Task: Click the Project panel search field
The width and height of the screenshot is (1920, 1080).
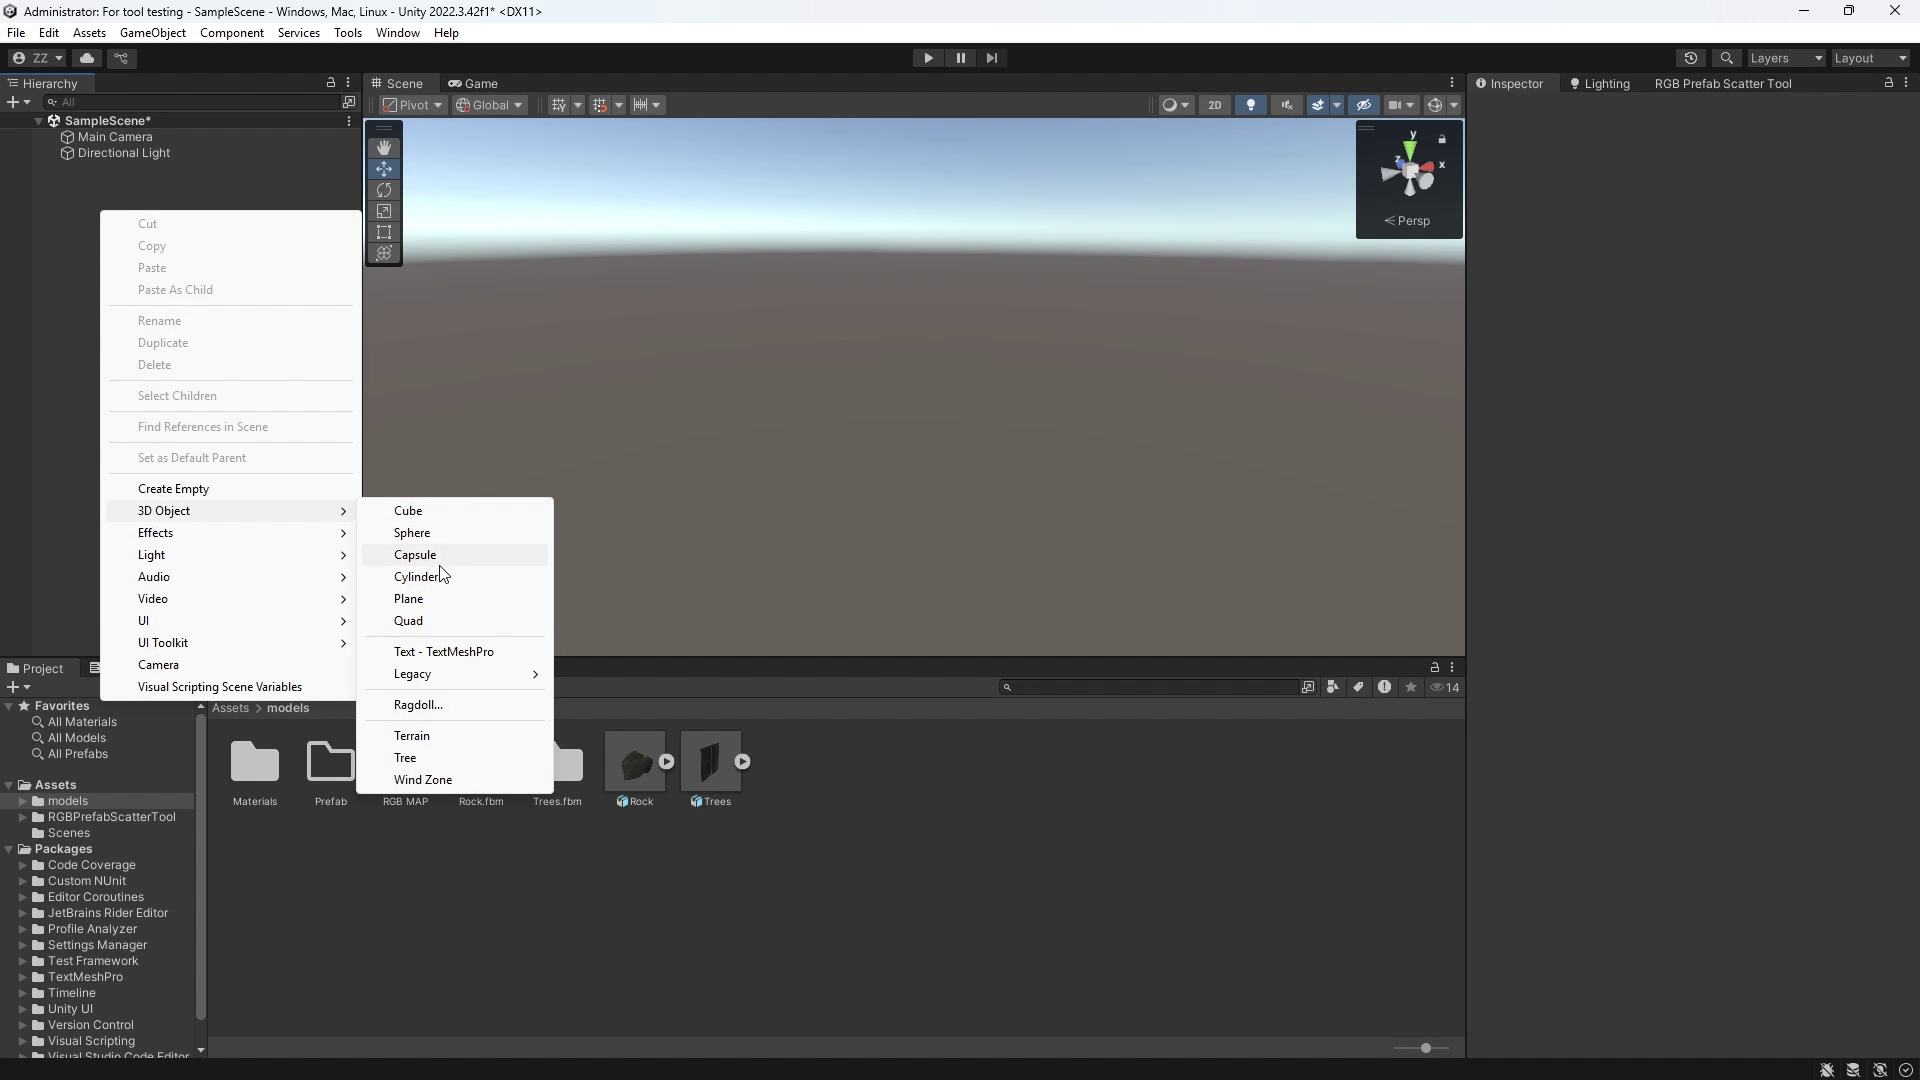Action: [x=1150, y=687]
